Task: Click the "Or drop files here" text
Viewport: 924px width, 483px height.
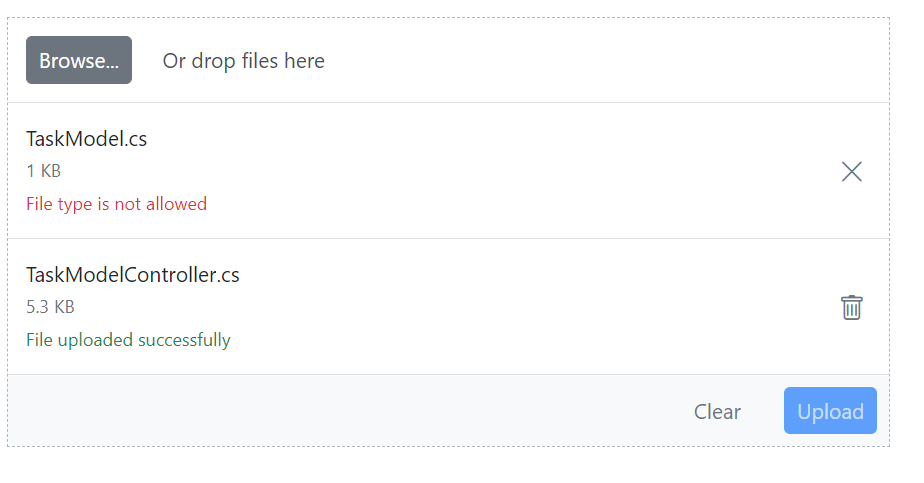Action: coord(243,61)
